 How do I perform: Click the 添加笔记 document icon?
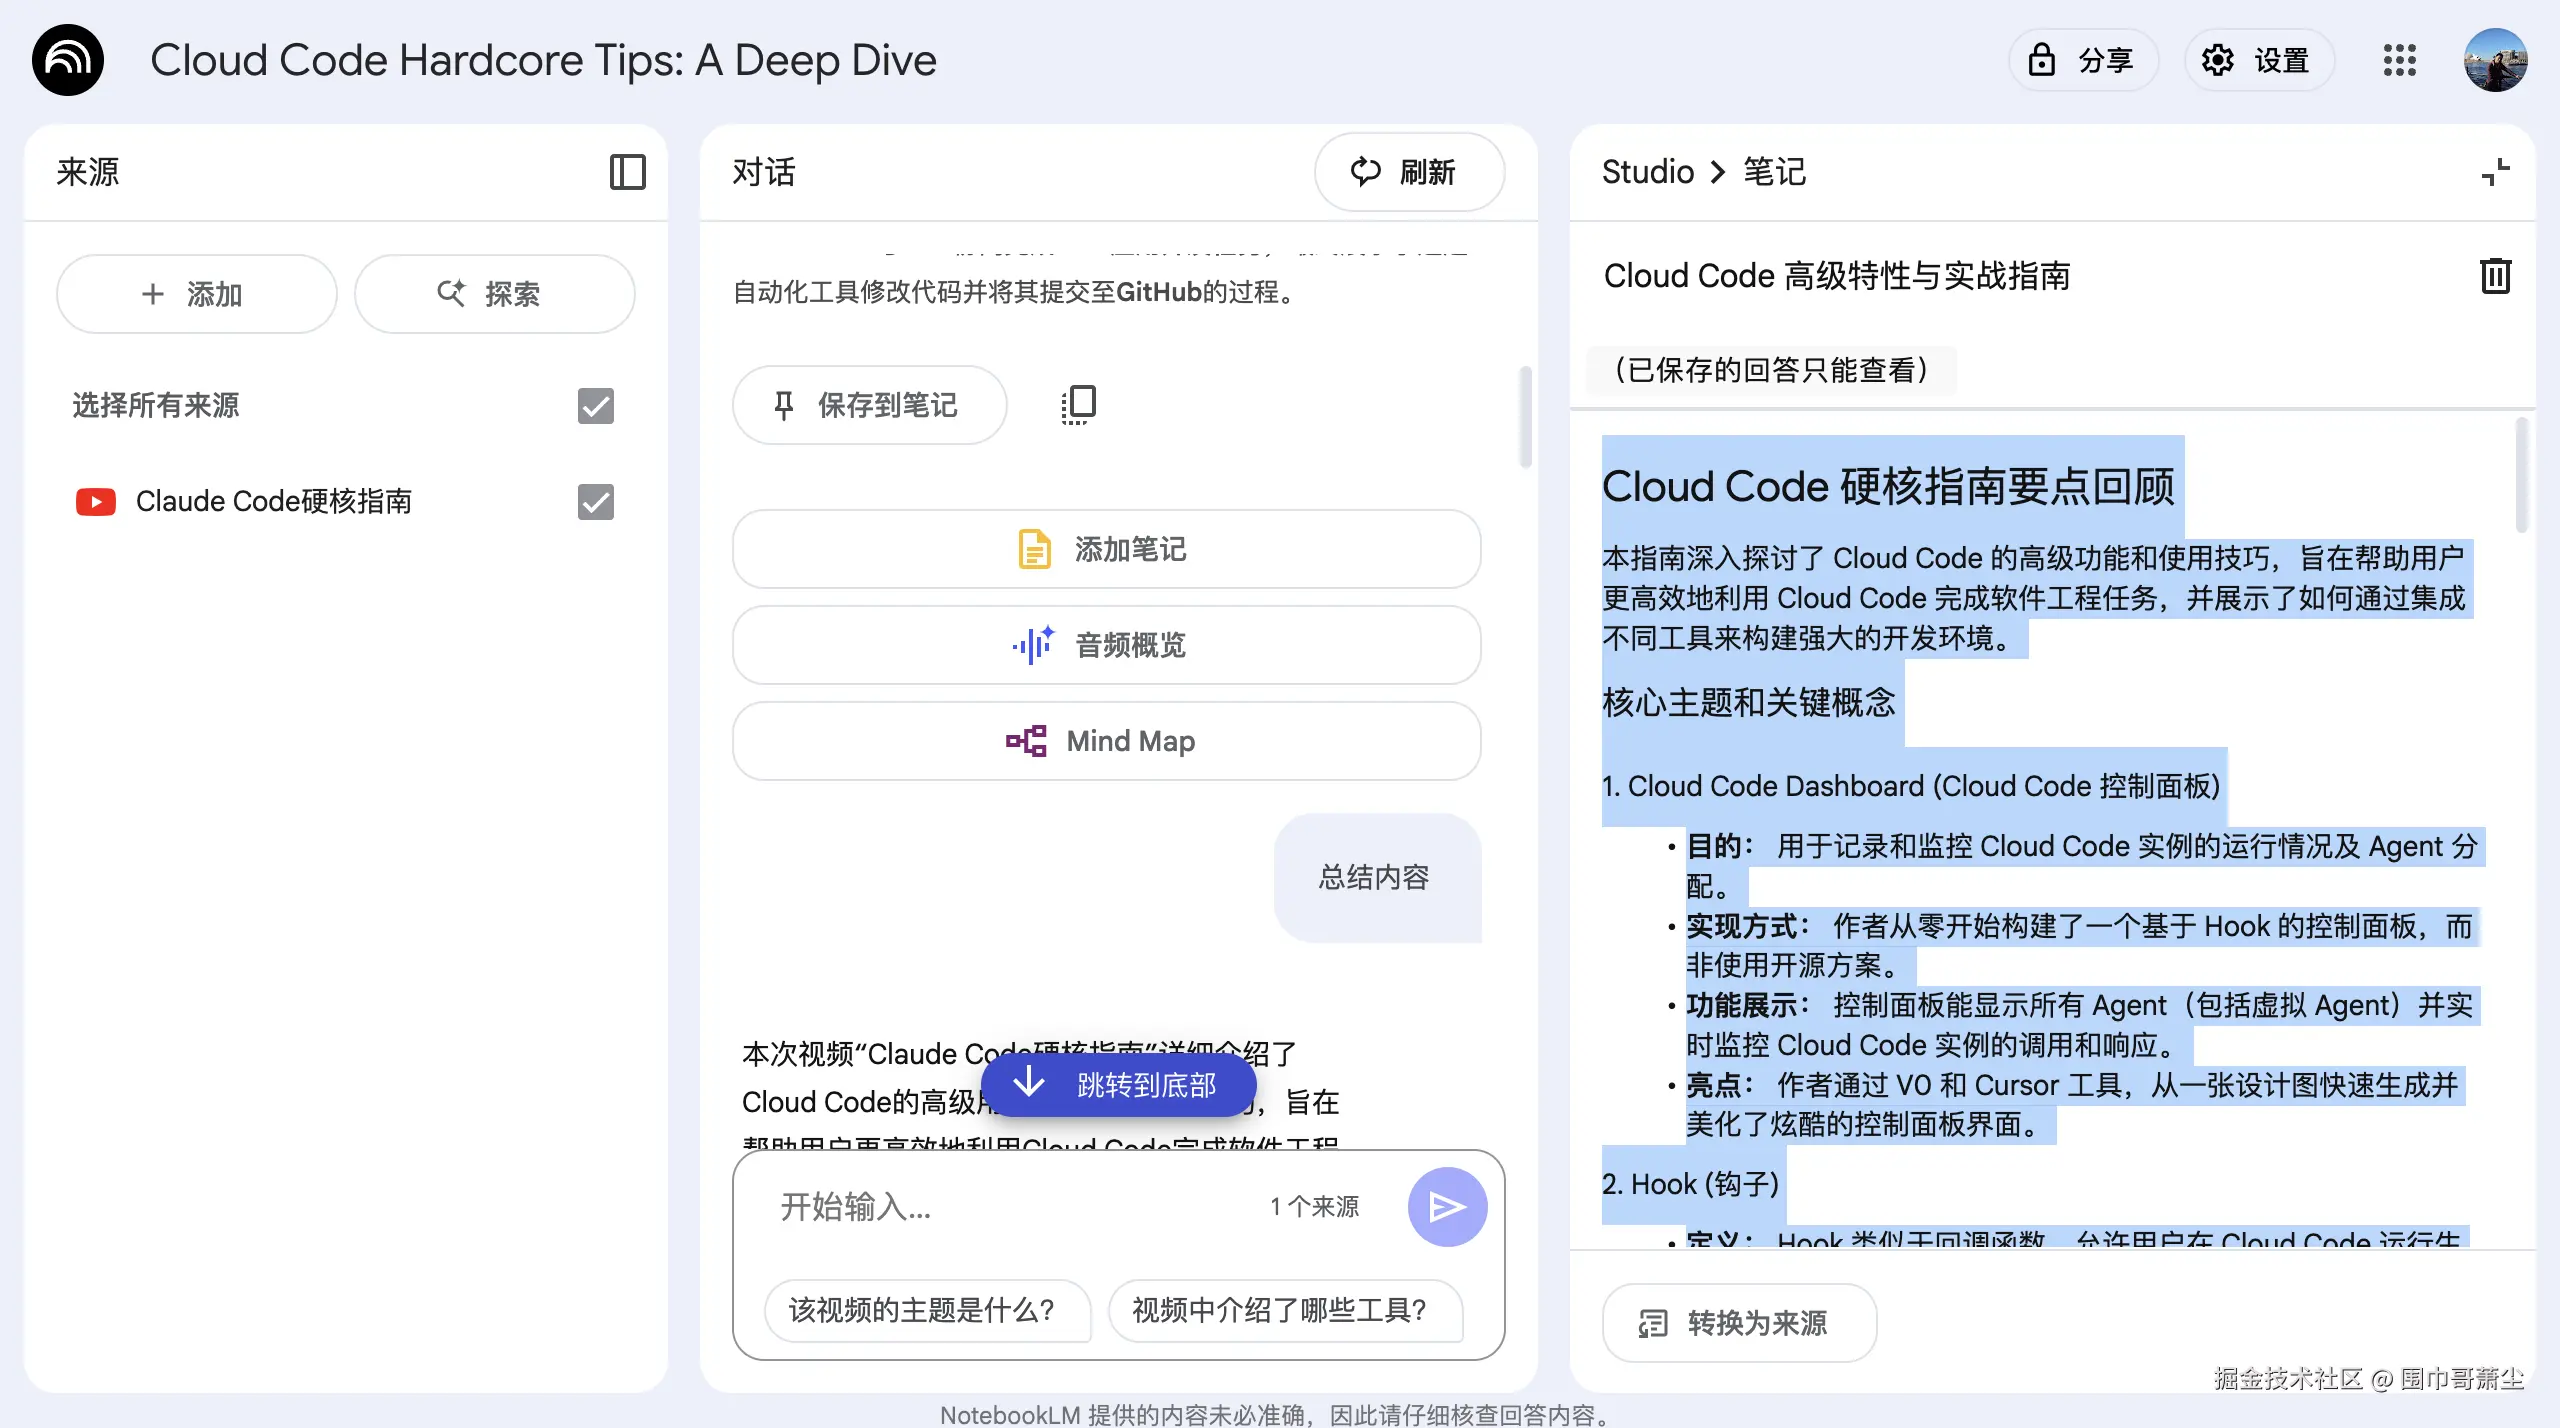point(1035,548)
